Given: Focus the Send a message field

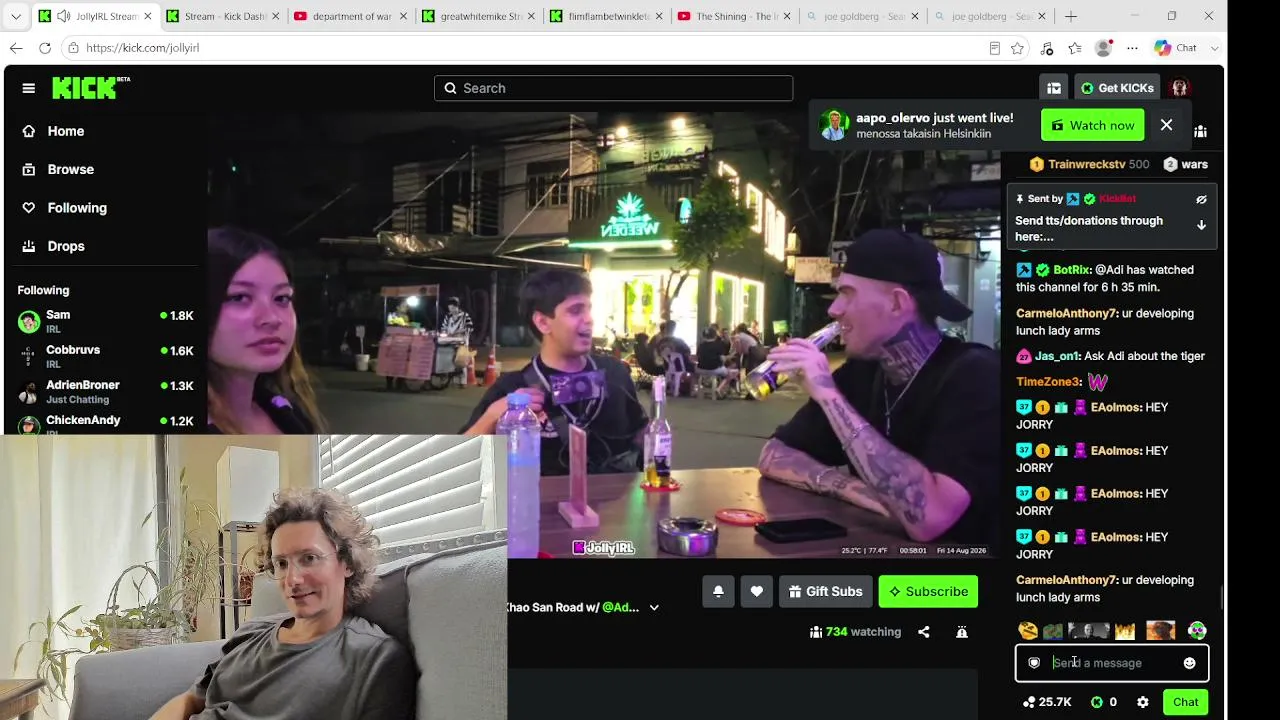Looking at the screenshot, I should click(1112, 663).
